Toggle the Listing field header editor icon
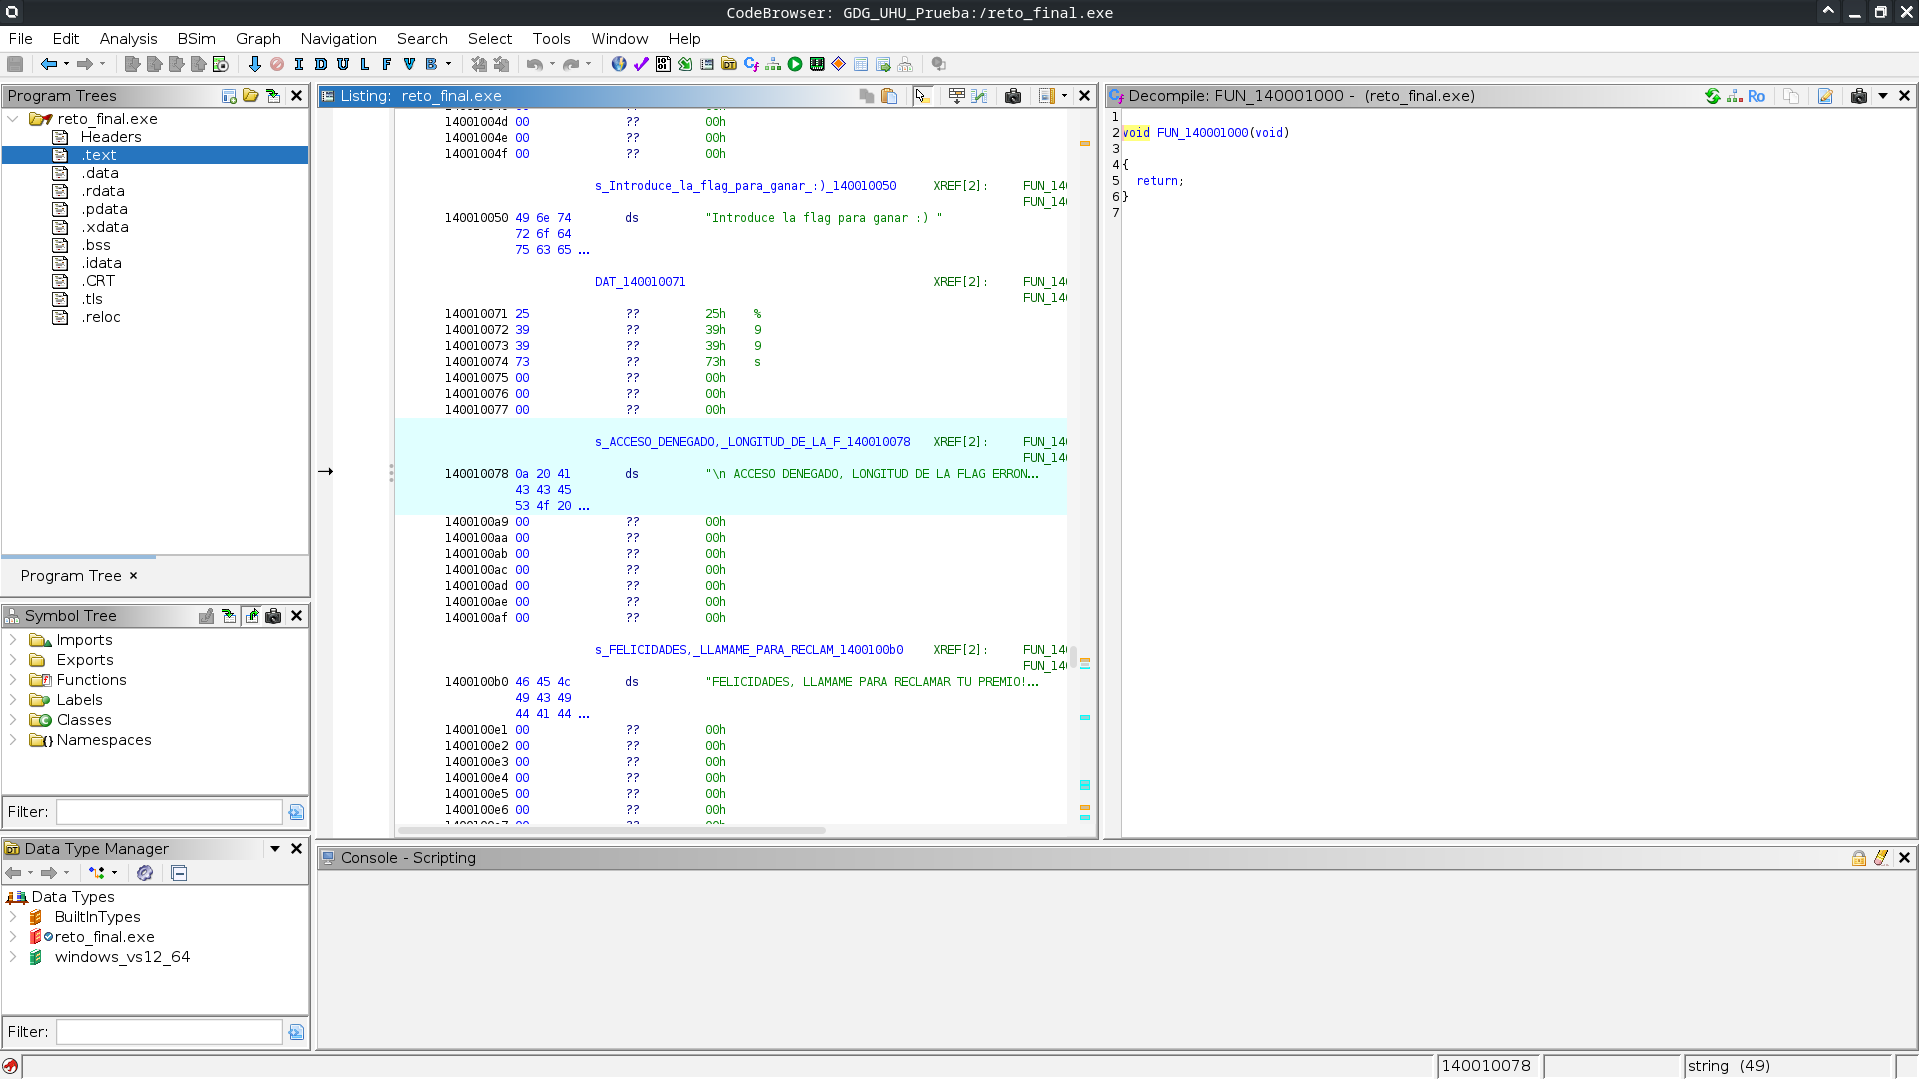The image size is (1919, 1079). 957,96
